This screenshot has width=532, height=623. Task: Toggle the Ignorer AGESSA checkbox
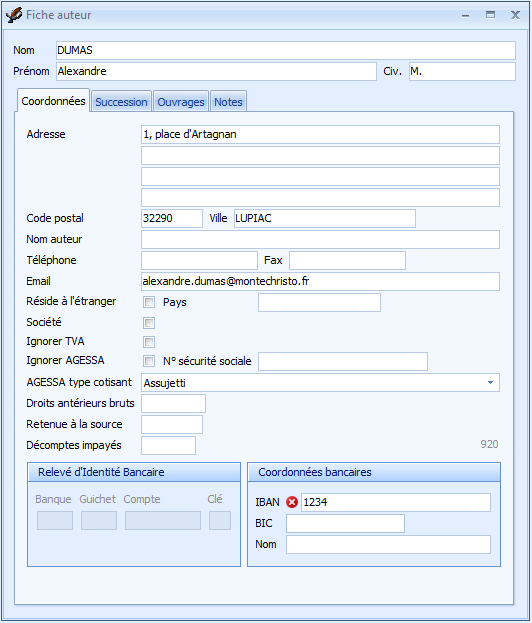coord(149,361)
